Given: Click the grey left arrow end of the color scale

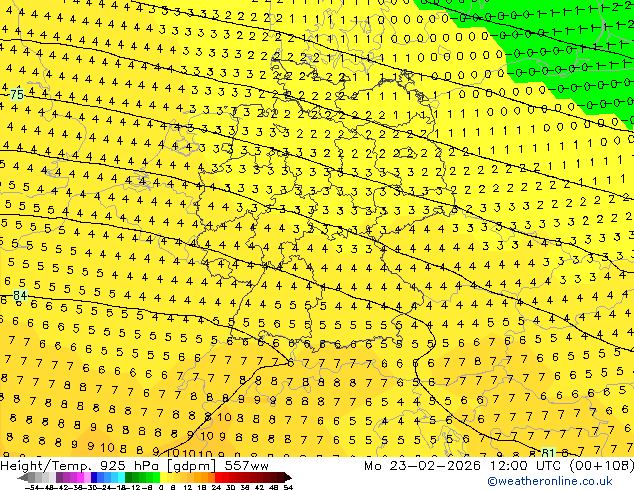Looking at the screenshot, I should [x=22, y=477].
